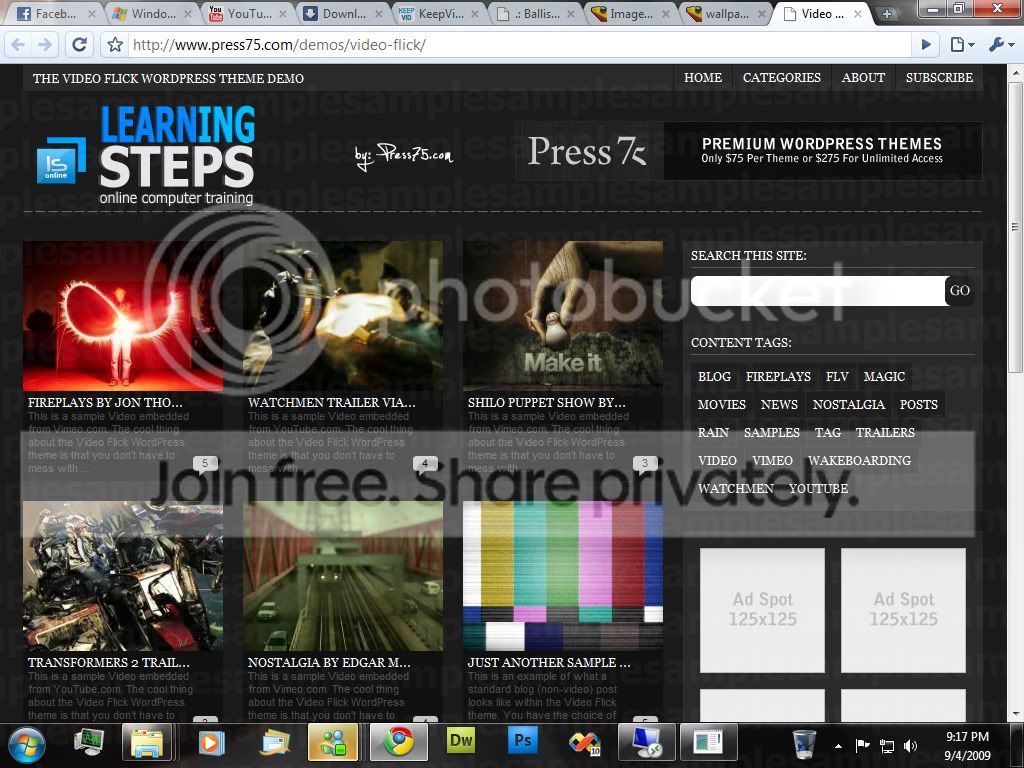Open a new tab with plus button
This screenshot has height=768, width=1024.
[x=886, y=14]
